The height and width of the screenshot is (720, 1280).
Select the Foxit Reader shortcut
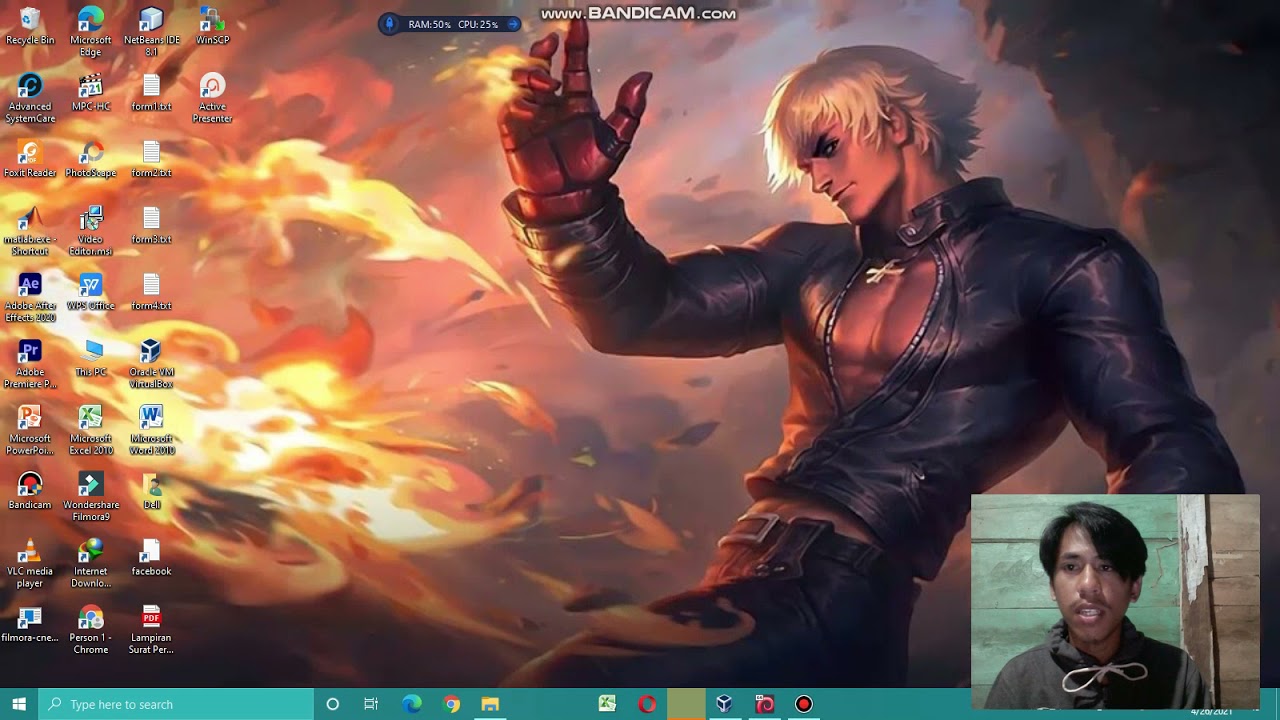[x=30, y=159]
